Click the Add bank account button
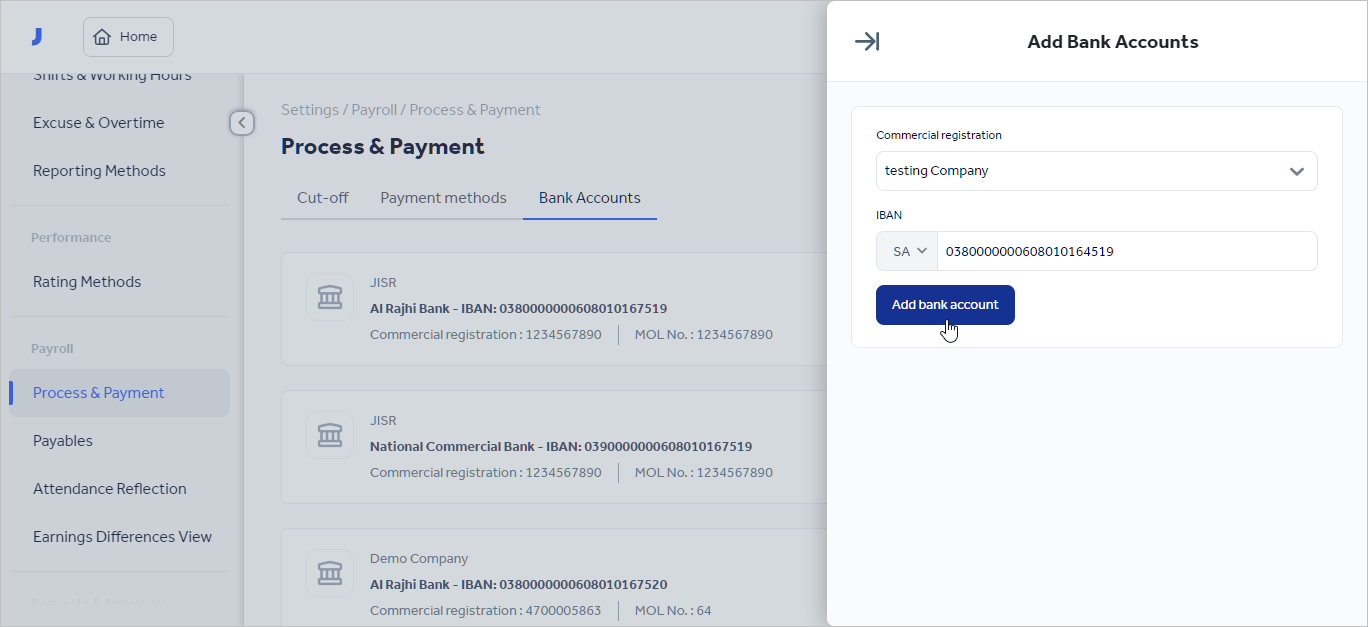The width and height of the screenshot is (1368, 627). point(944,304)
